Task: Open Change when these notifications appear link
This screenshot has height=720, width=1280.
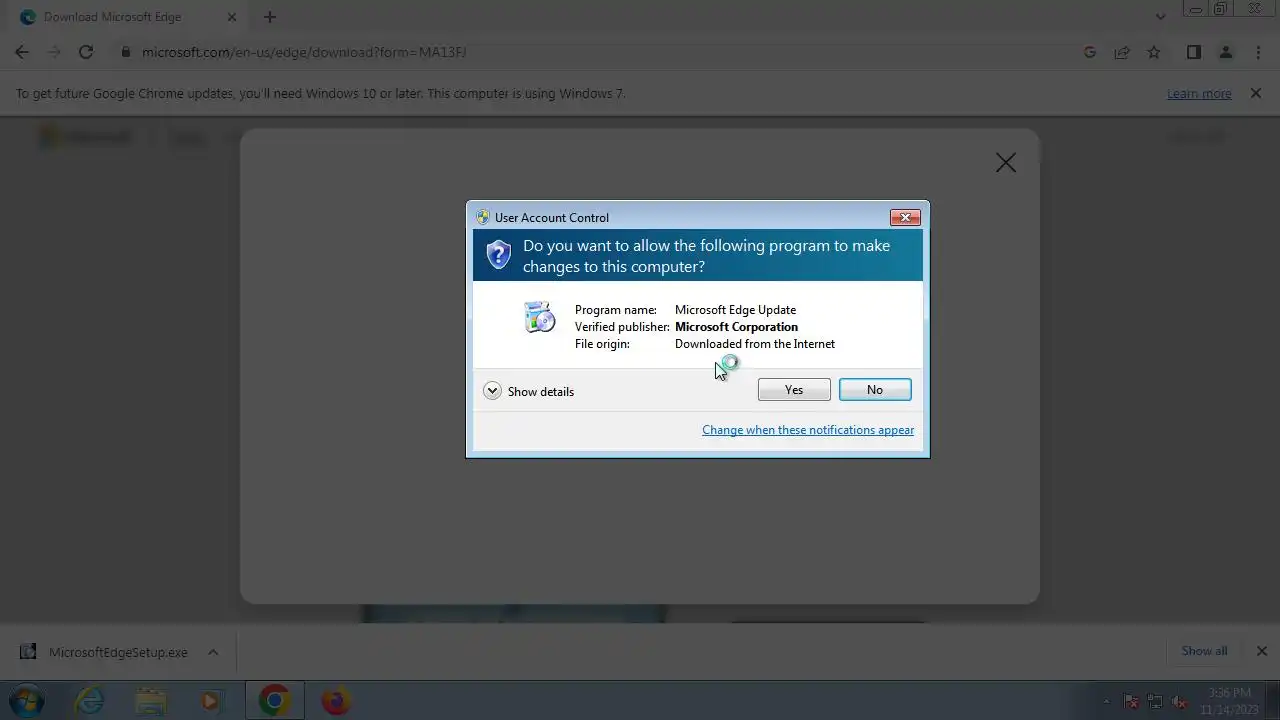Action: click(808, 430)
